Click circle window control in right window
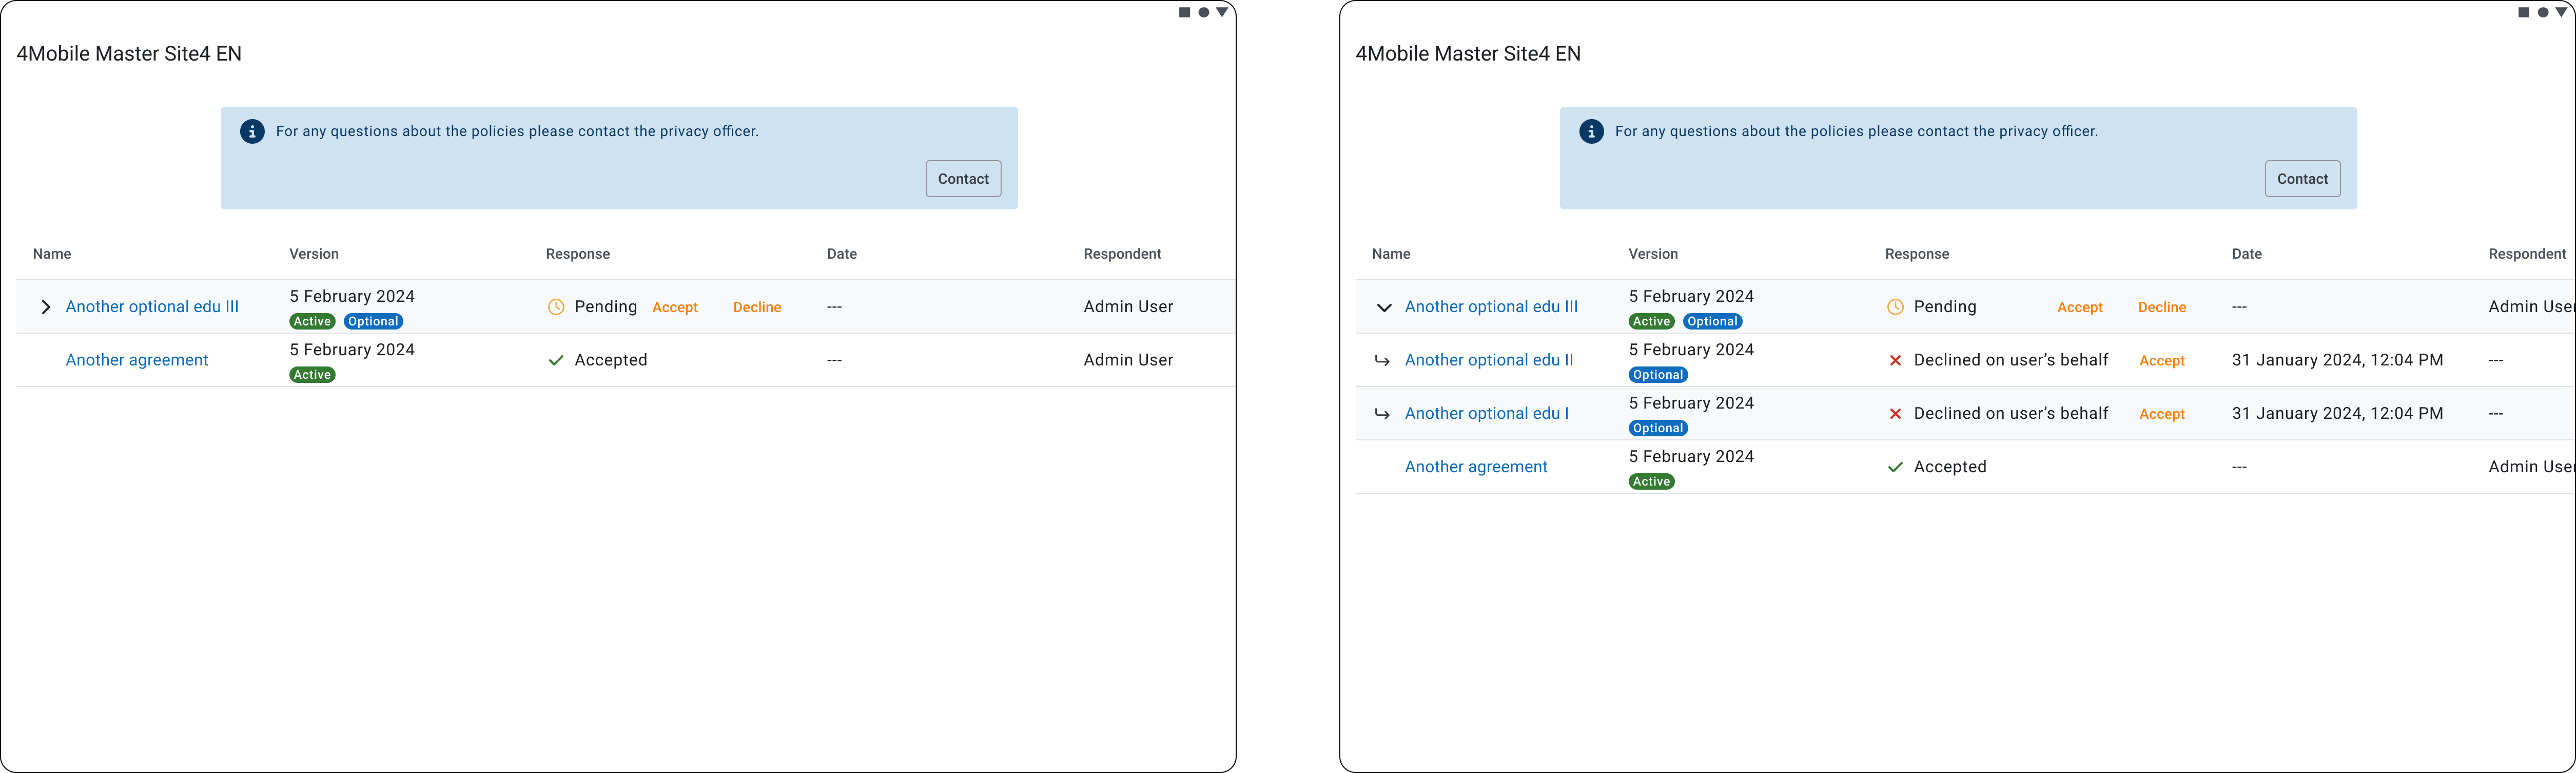 click(2543, 13)
